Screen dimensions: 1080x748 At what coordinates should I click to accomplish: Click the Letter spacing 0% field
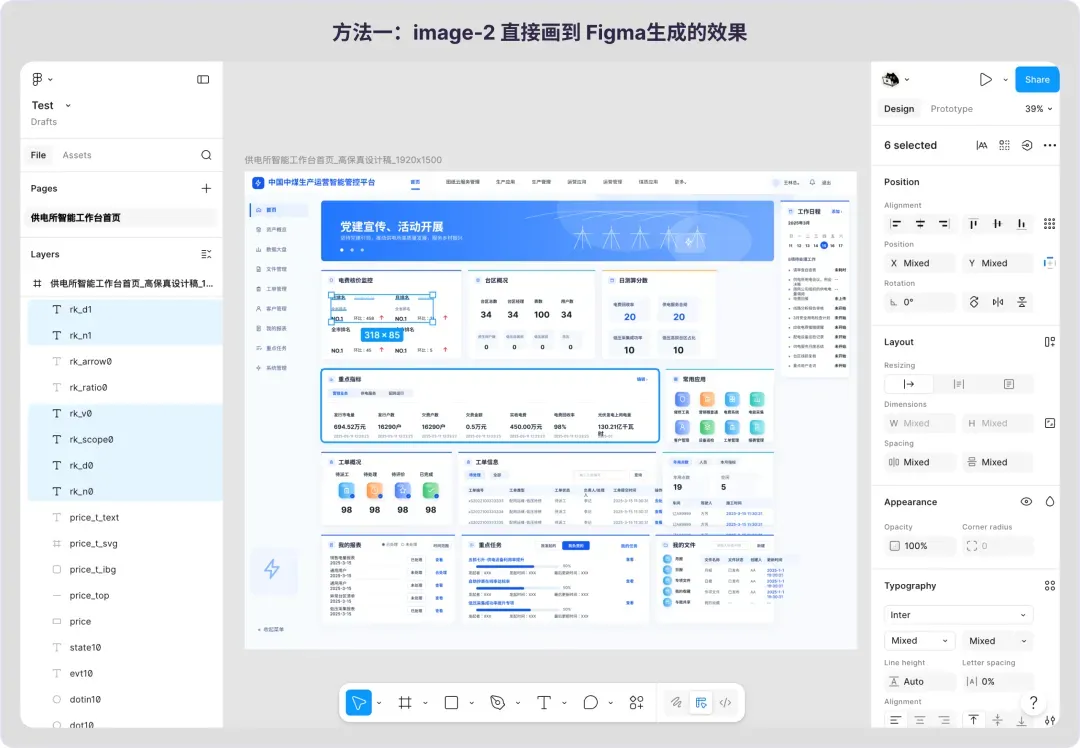click(x=997, y=681)
